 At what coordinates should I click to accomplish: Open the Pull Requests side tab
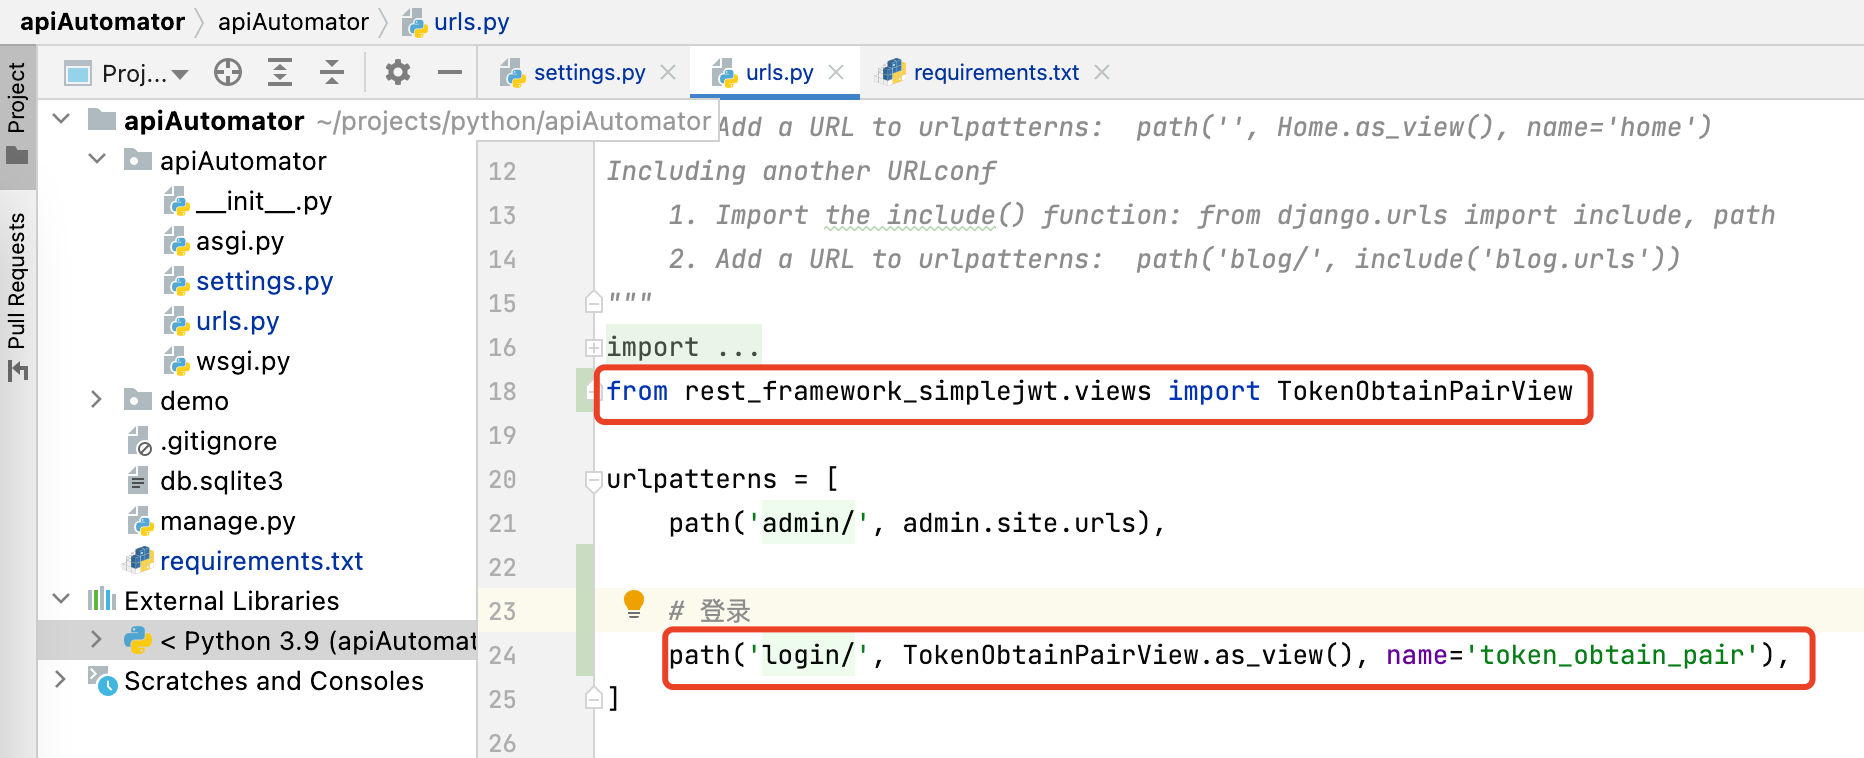(x=17, y=296)
